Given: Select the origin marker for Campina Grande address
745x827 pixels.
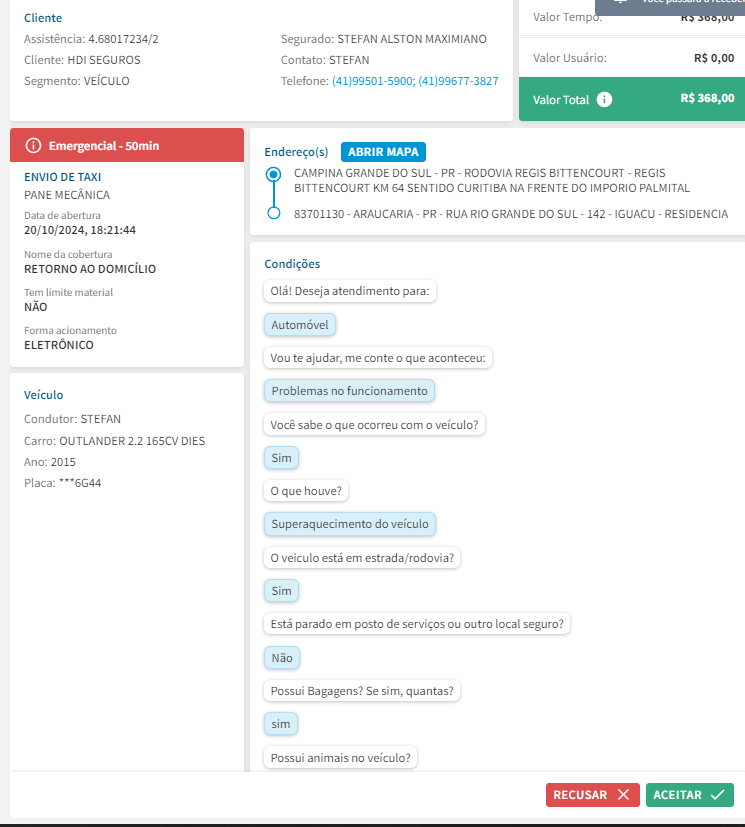Looking at the screenshot, I should 273,174.
